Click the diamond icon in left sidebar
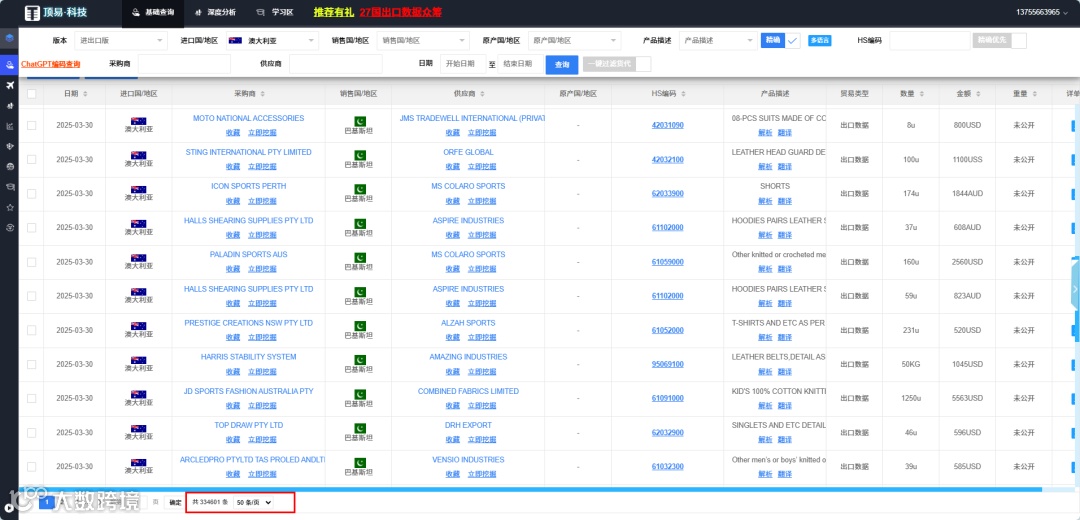 [9, 146]
